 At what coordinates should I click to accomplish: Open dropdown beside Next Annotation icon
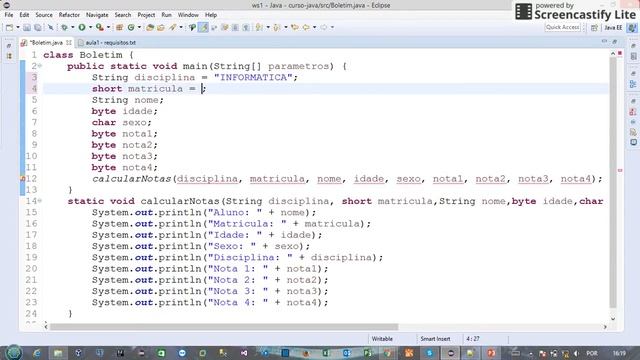point(268,27)
